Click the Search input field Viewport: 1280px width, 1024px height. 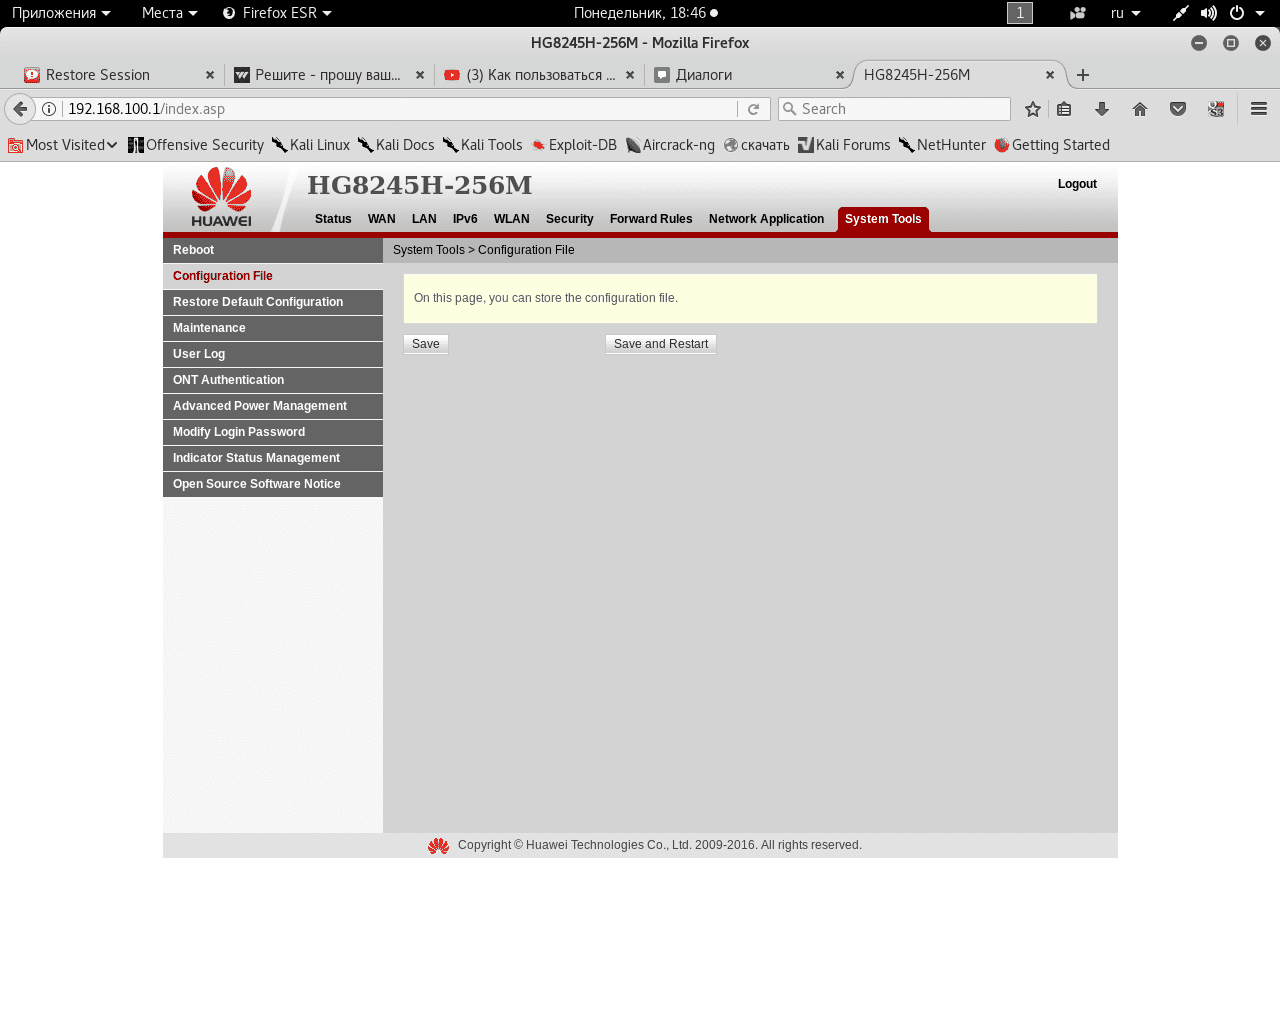(x=894, y=109)
